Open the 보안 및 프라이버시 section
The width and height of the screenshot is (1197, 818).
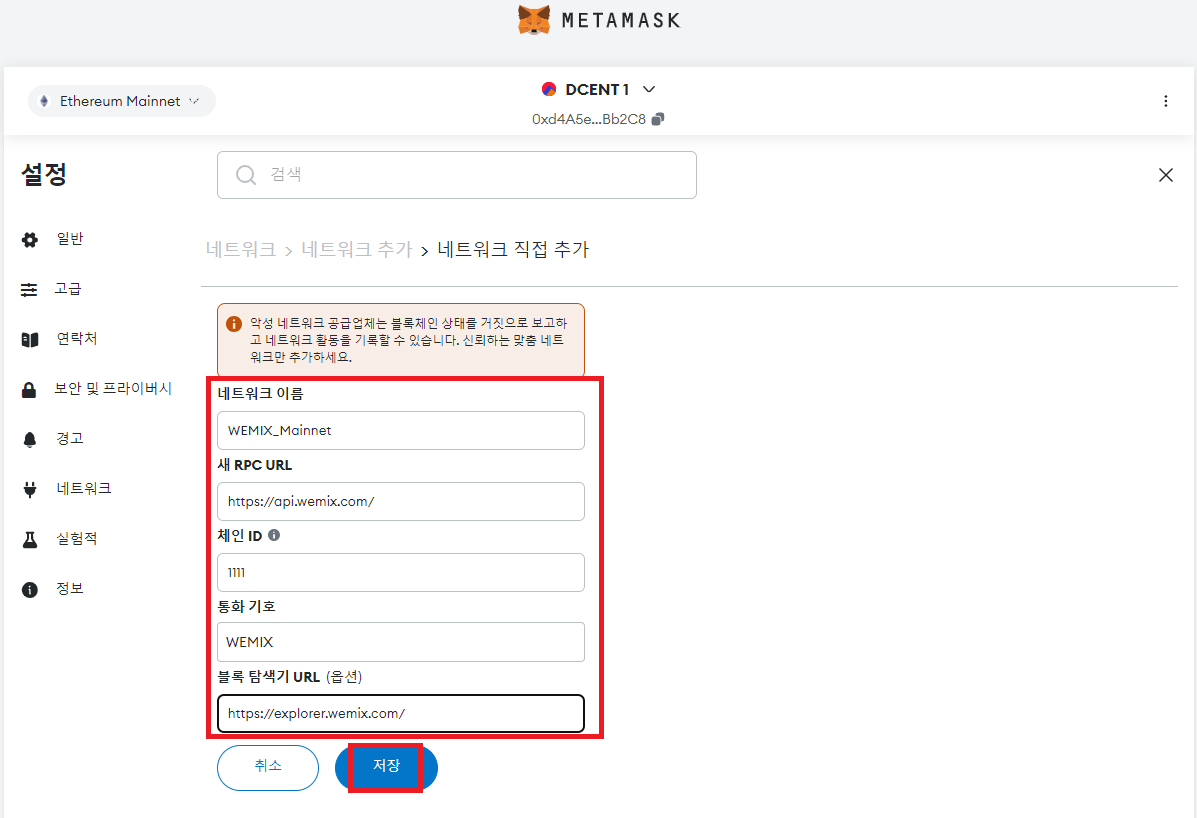[113, 388]
